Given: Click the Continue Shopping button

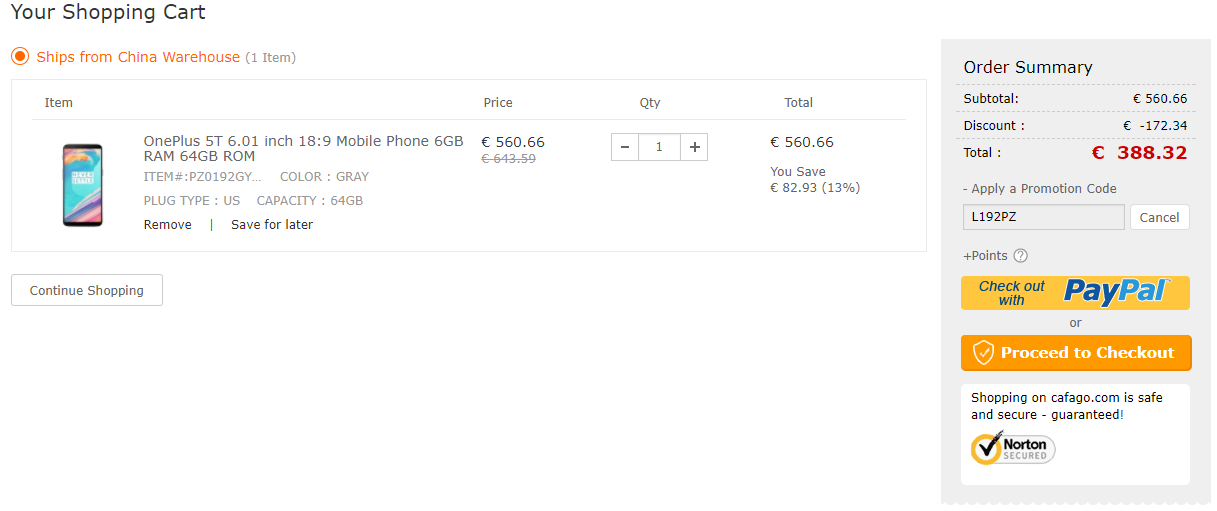Looking at the screenshot, I should coord(87,291).
